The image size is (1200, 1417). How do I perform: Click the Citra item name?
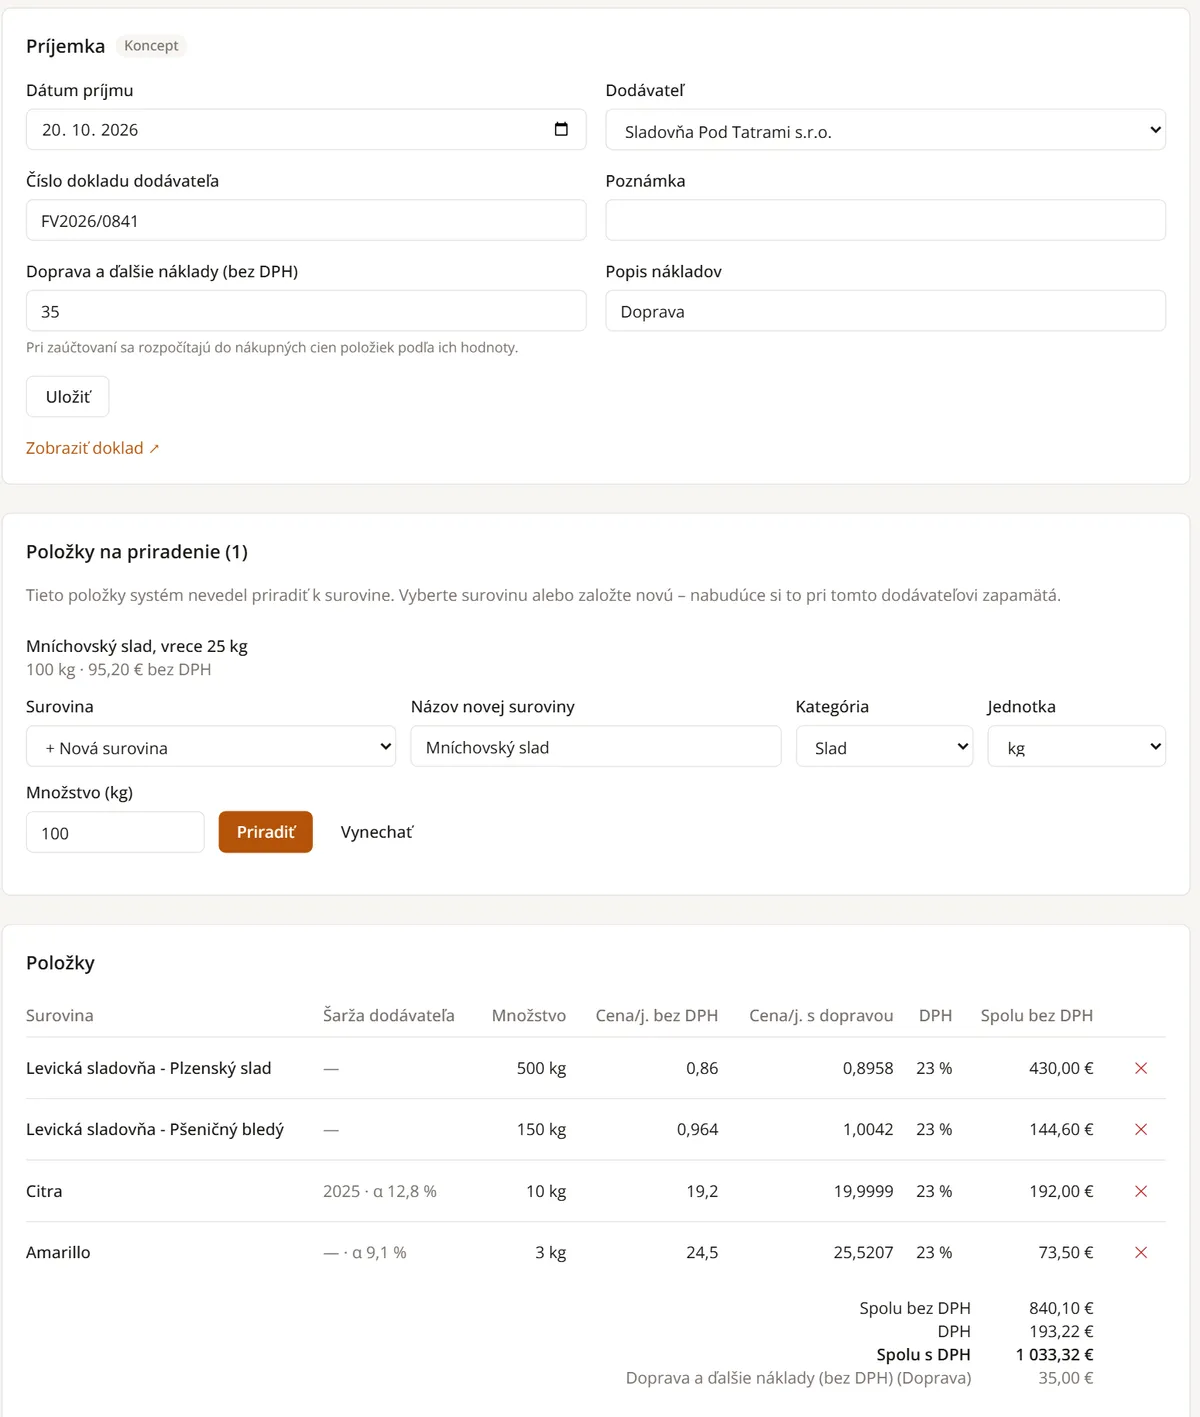[44, 1191]
